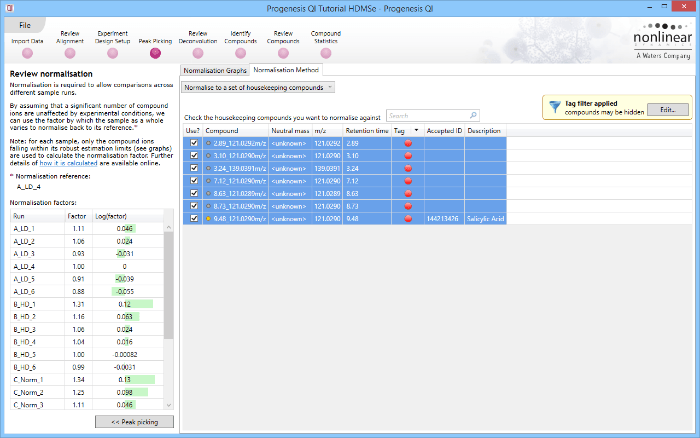Viewport: 700px width, 438px height.
Task: Click red tag of compound 7.12_121.0290m/z
Action: (408, 181)
